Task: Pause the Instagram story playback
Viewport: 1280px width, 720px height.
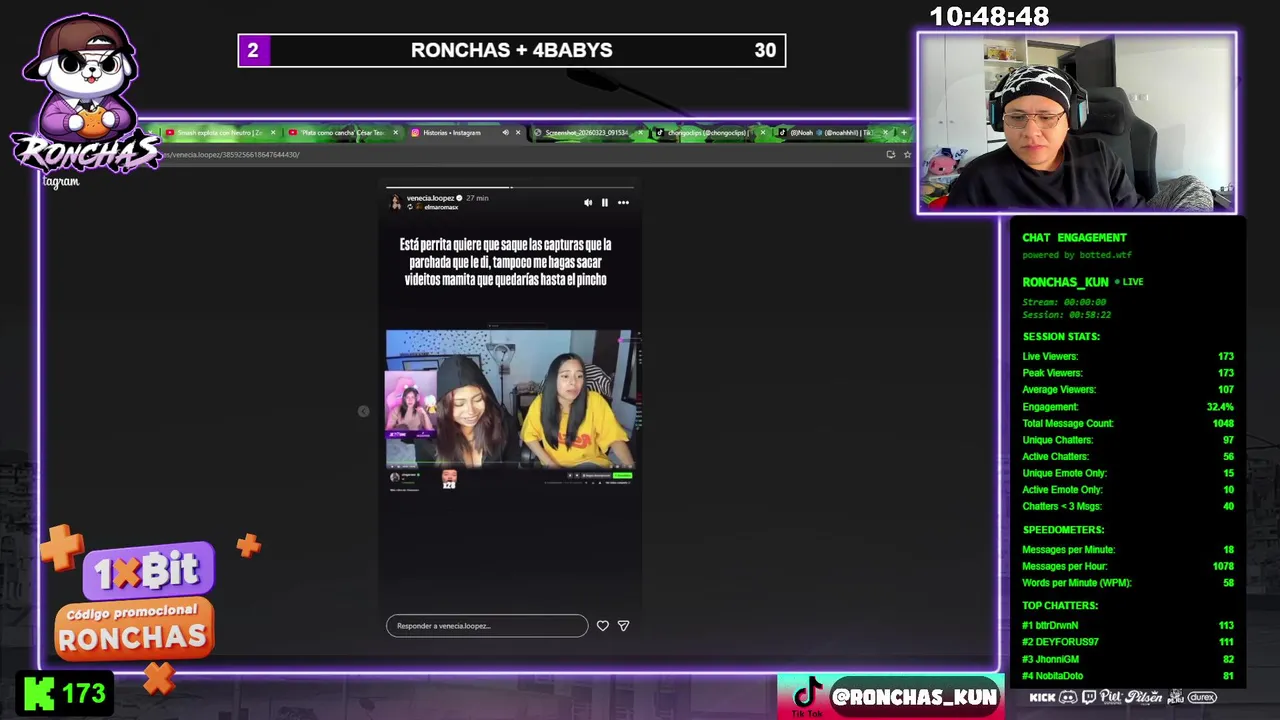Action: pos(604,202)
